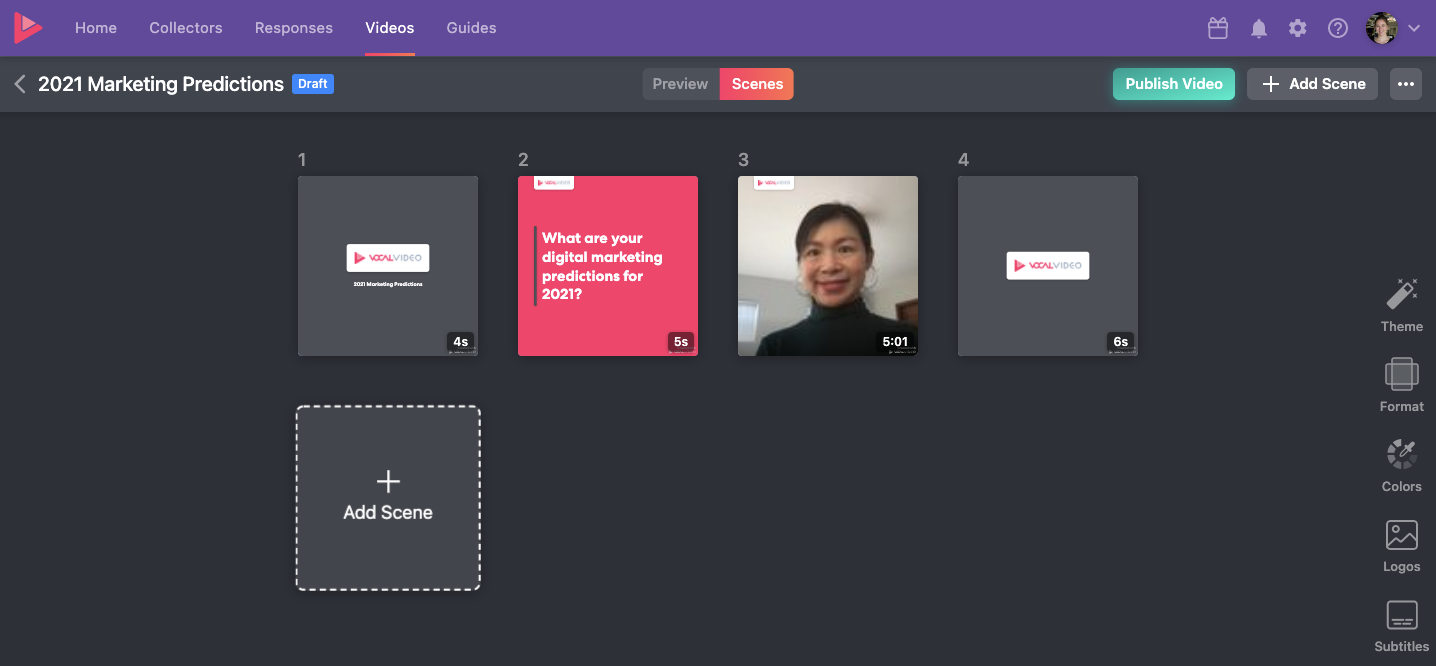Click the gift box icon

[1218, 29]
